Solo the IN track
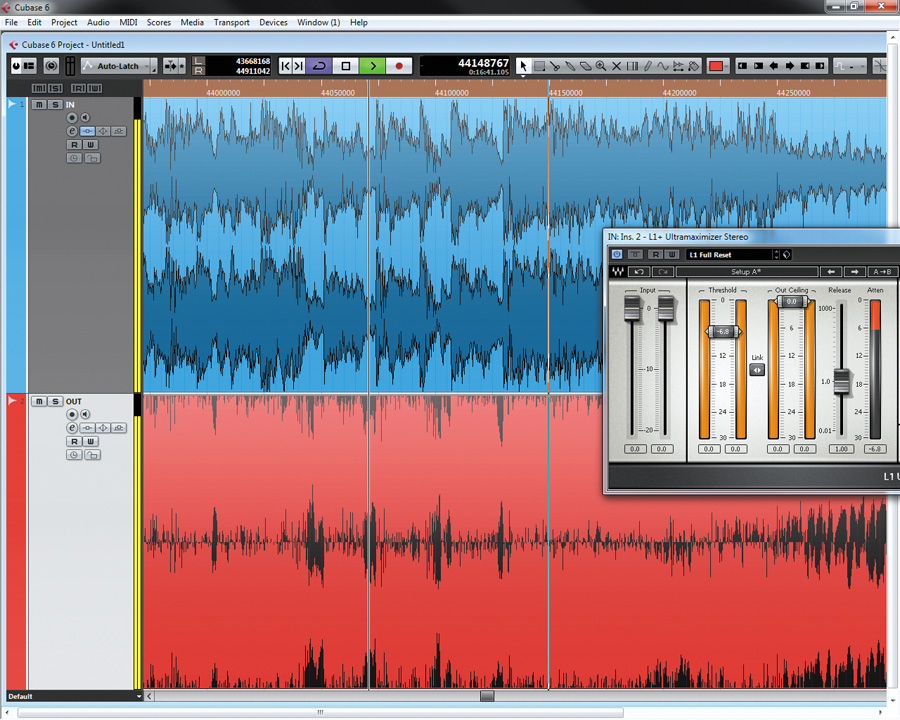This screenshot has width=900, height=720. [55, 104]
